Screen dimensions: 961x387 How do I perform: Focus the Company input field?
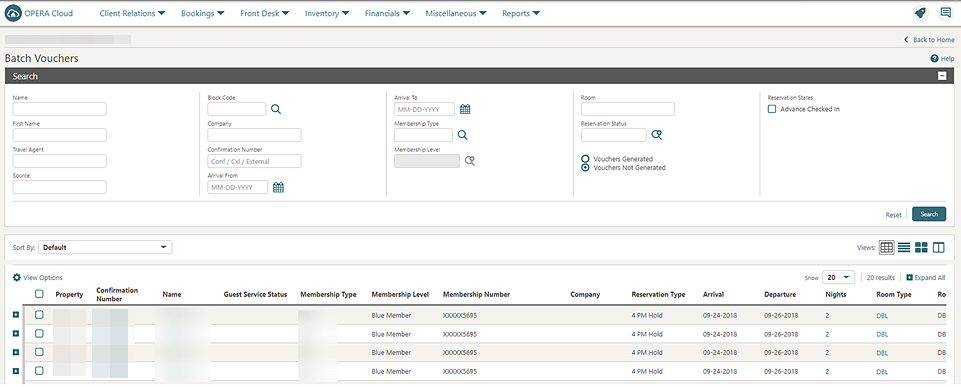tap(254, 135)
